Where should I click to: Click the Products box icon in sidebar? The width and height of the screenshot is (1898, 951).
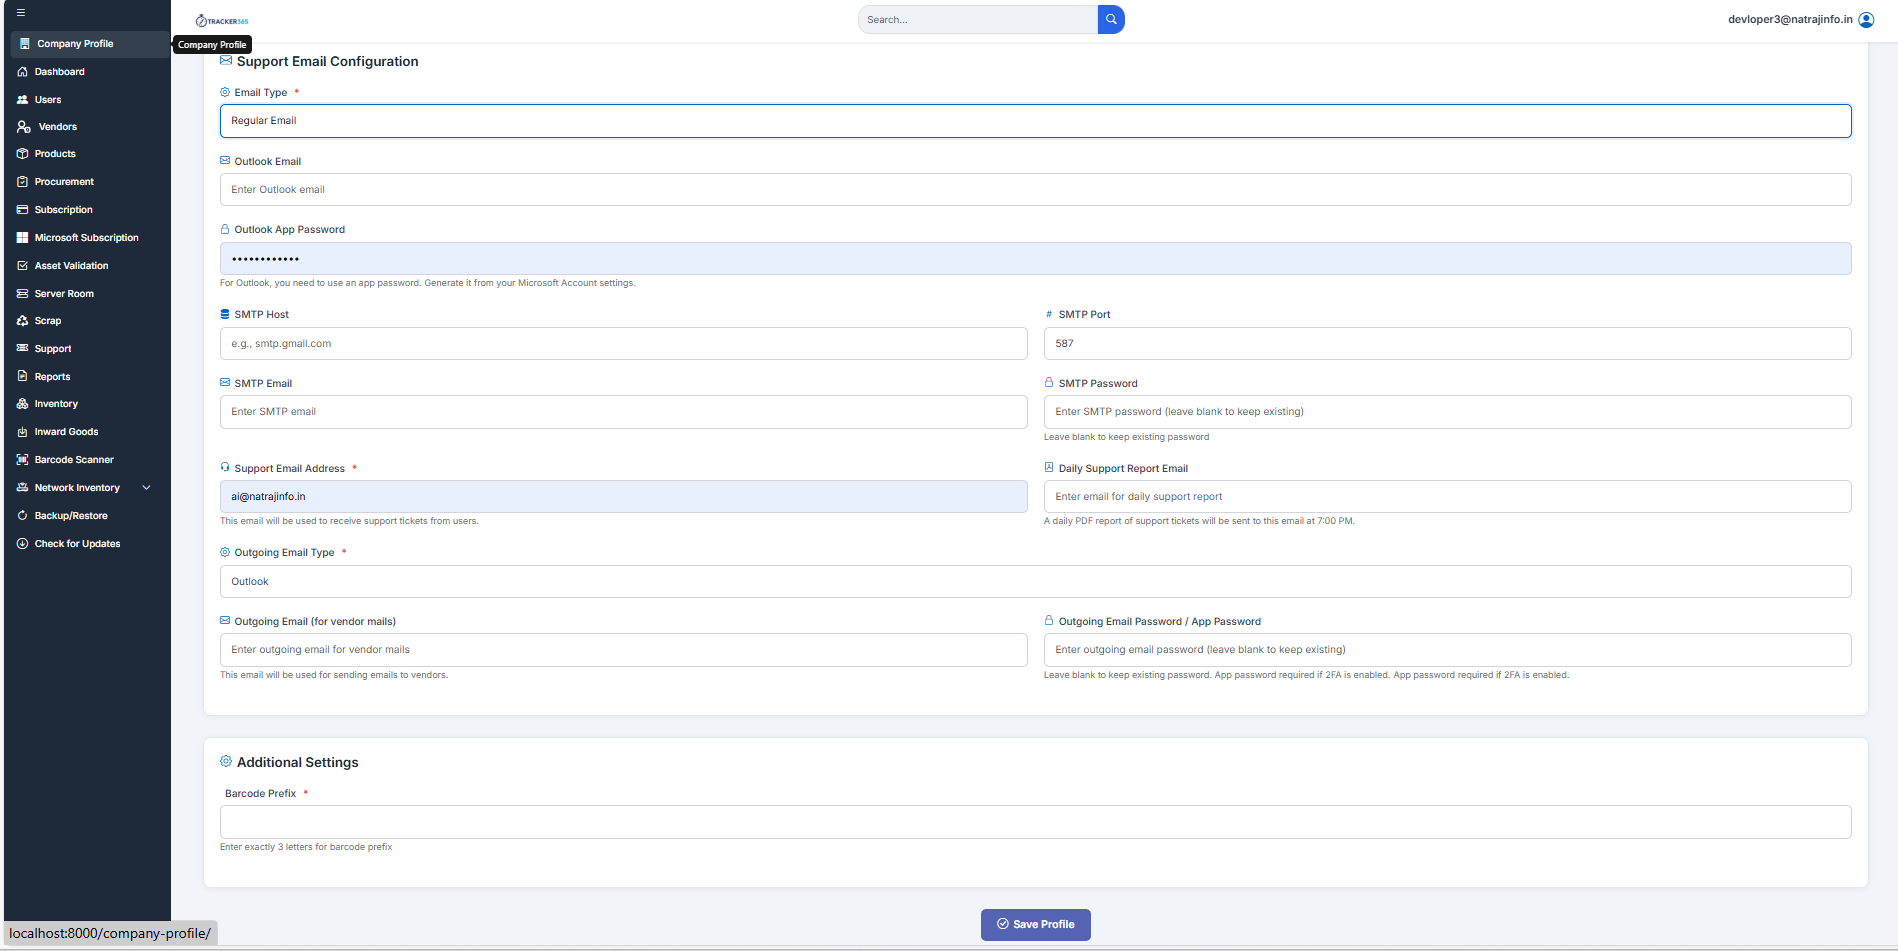[x=22, y=154]
